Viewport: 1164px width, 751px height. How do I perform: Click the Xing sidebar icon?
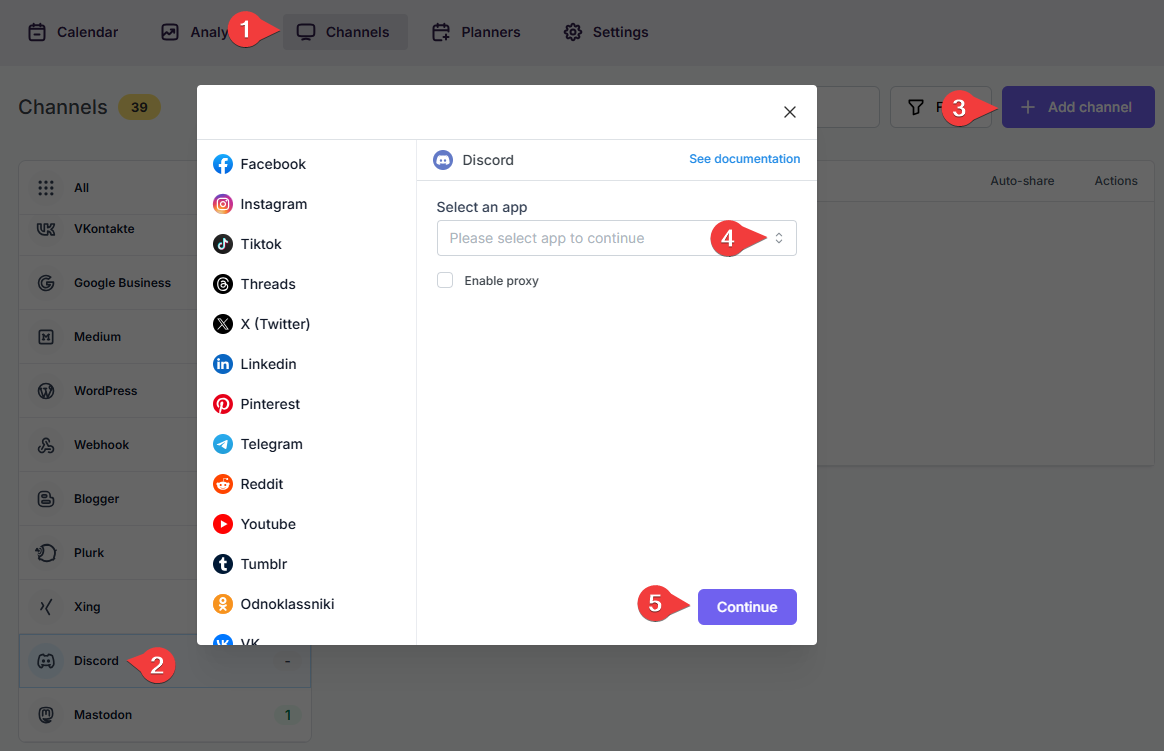tap(46, 607)
